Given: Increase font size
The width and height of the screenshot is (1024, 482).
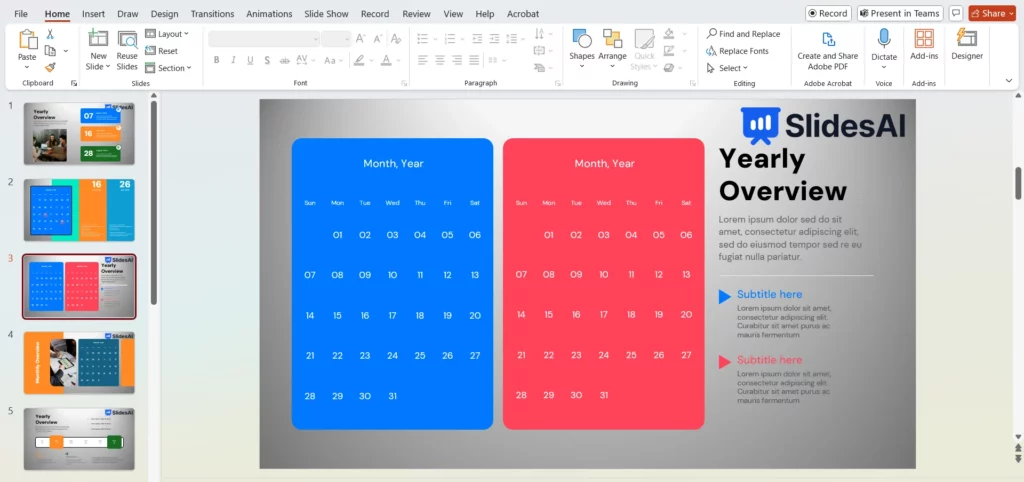Looking at the screenshot, I should [x=360, y=39].
